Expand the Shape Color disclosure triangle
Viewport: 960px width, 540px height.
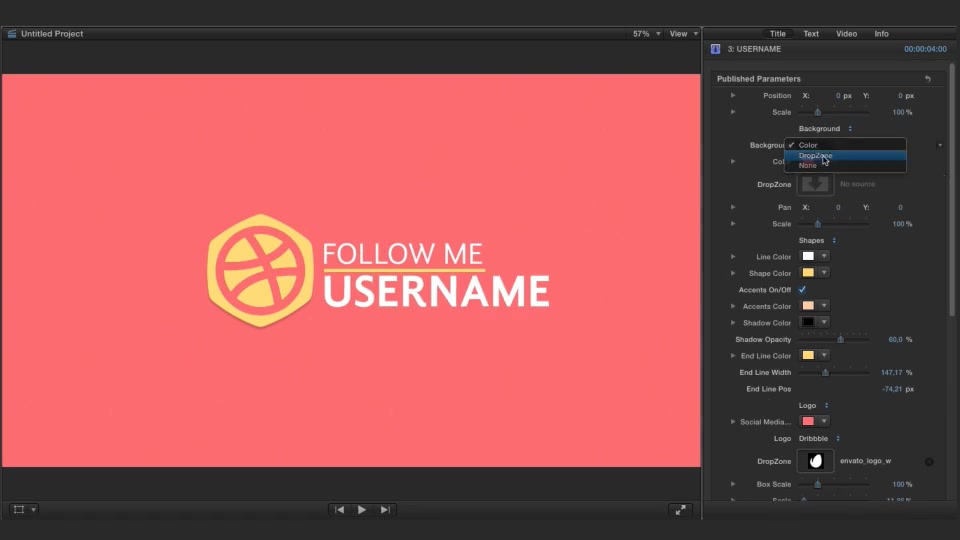click(x=733, y=273)
